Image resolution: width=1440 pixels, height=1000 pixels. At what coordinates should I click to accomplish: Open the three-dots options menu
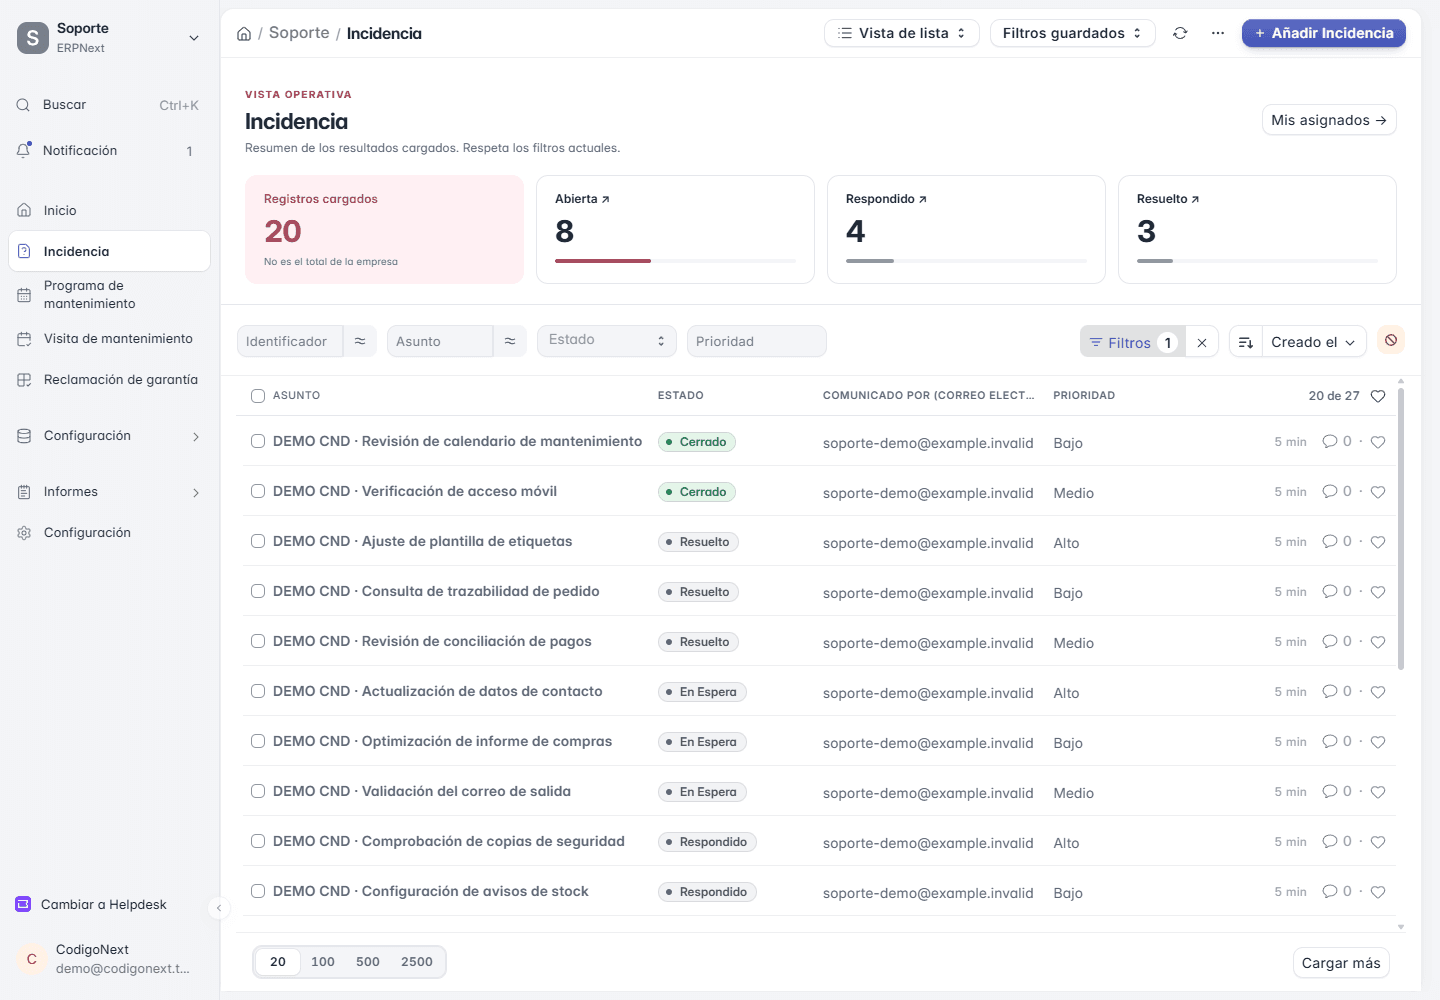tap(1217, 33)
